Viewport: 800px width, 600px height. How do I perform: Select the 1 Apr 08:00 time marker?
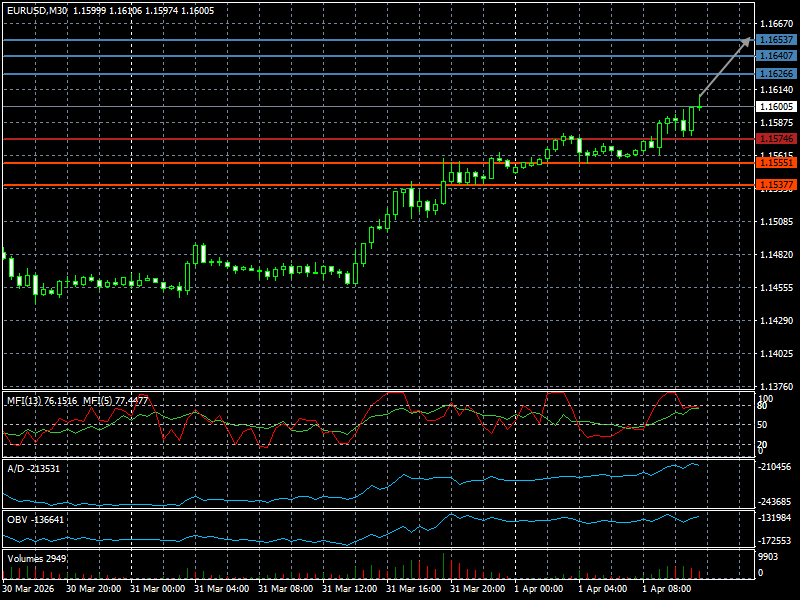(667, 590)
